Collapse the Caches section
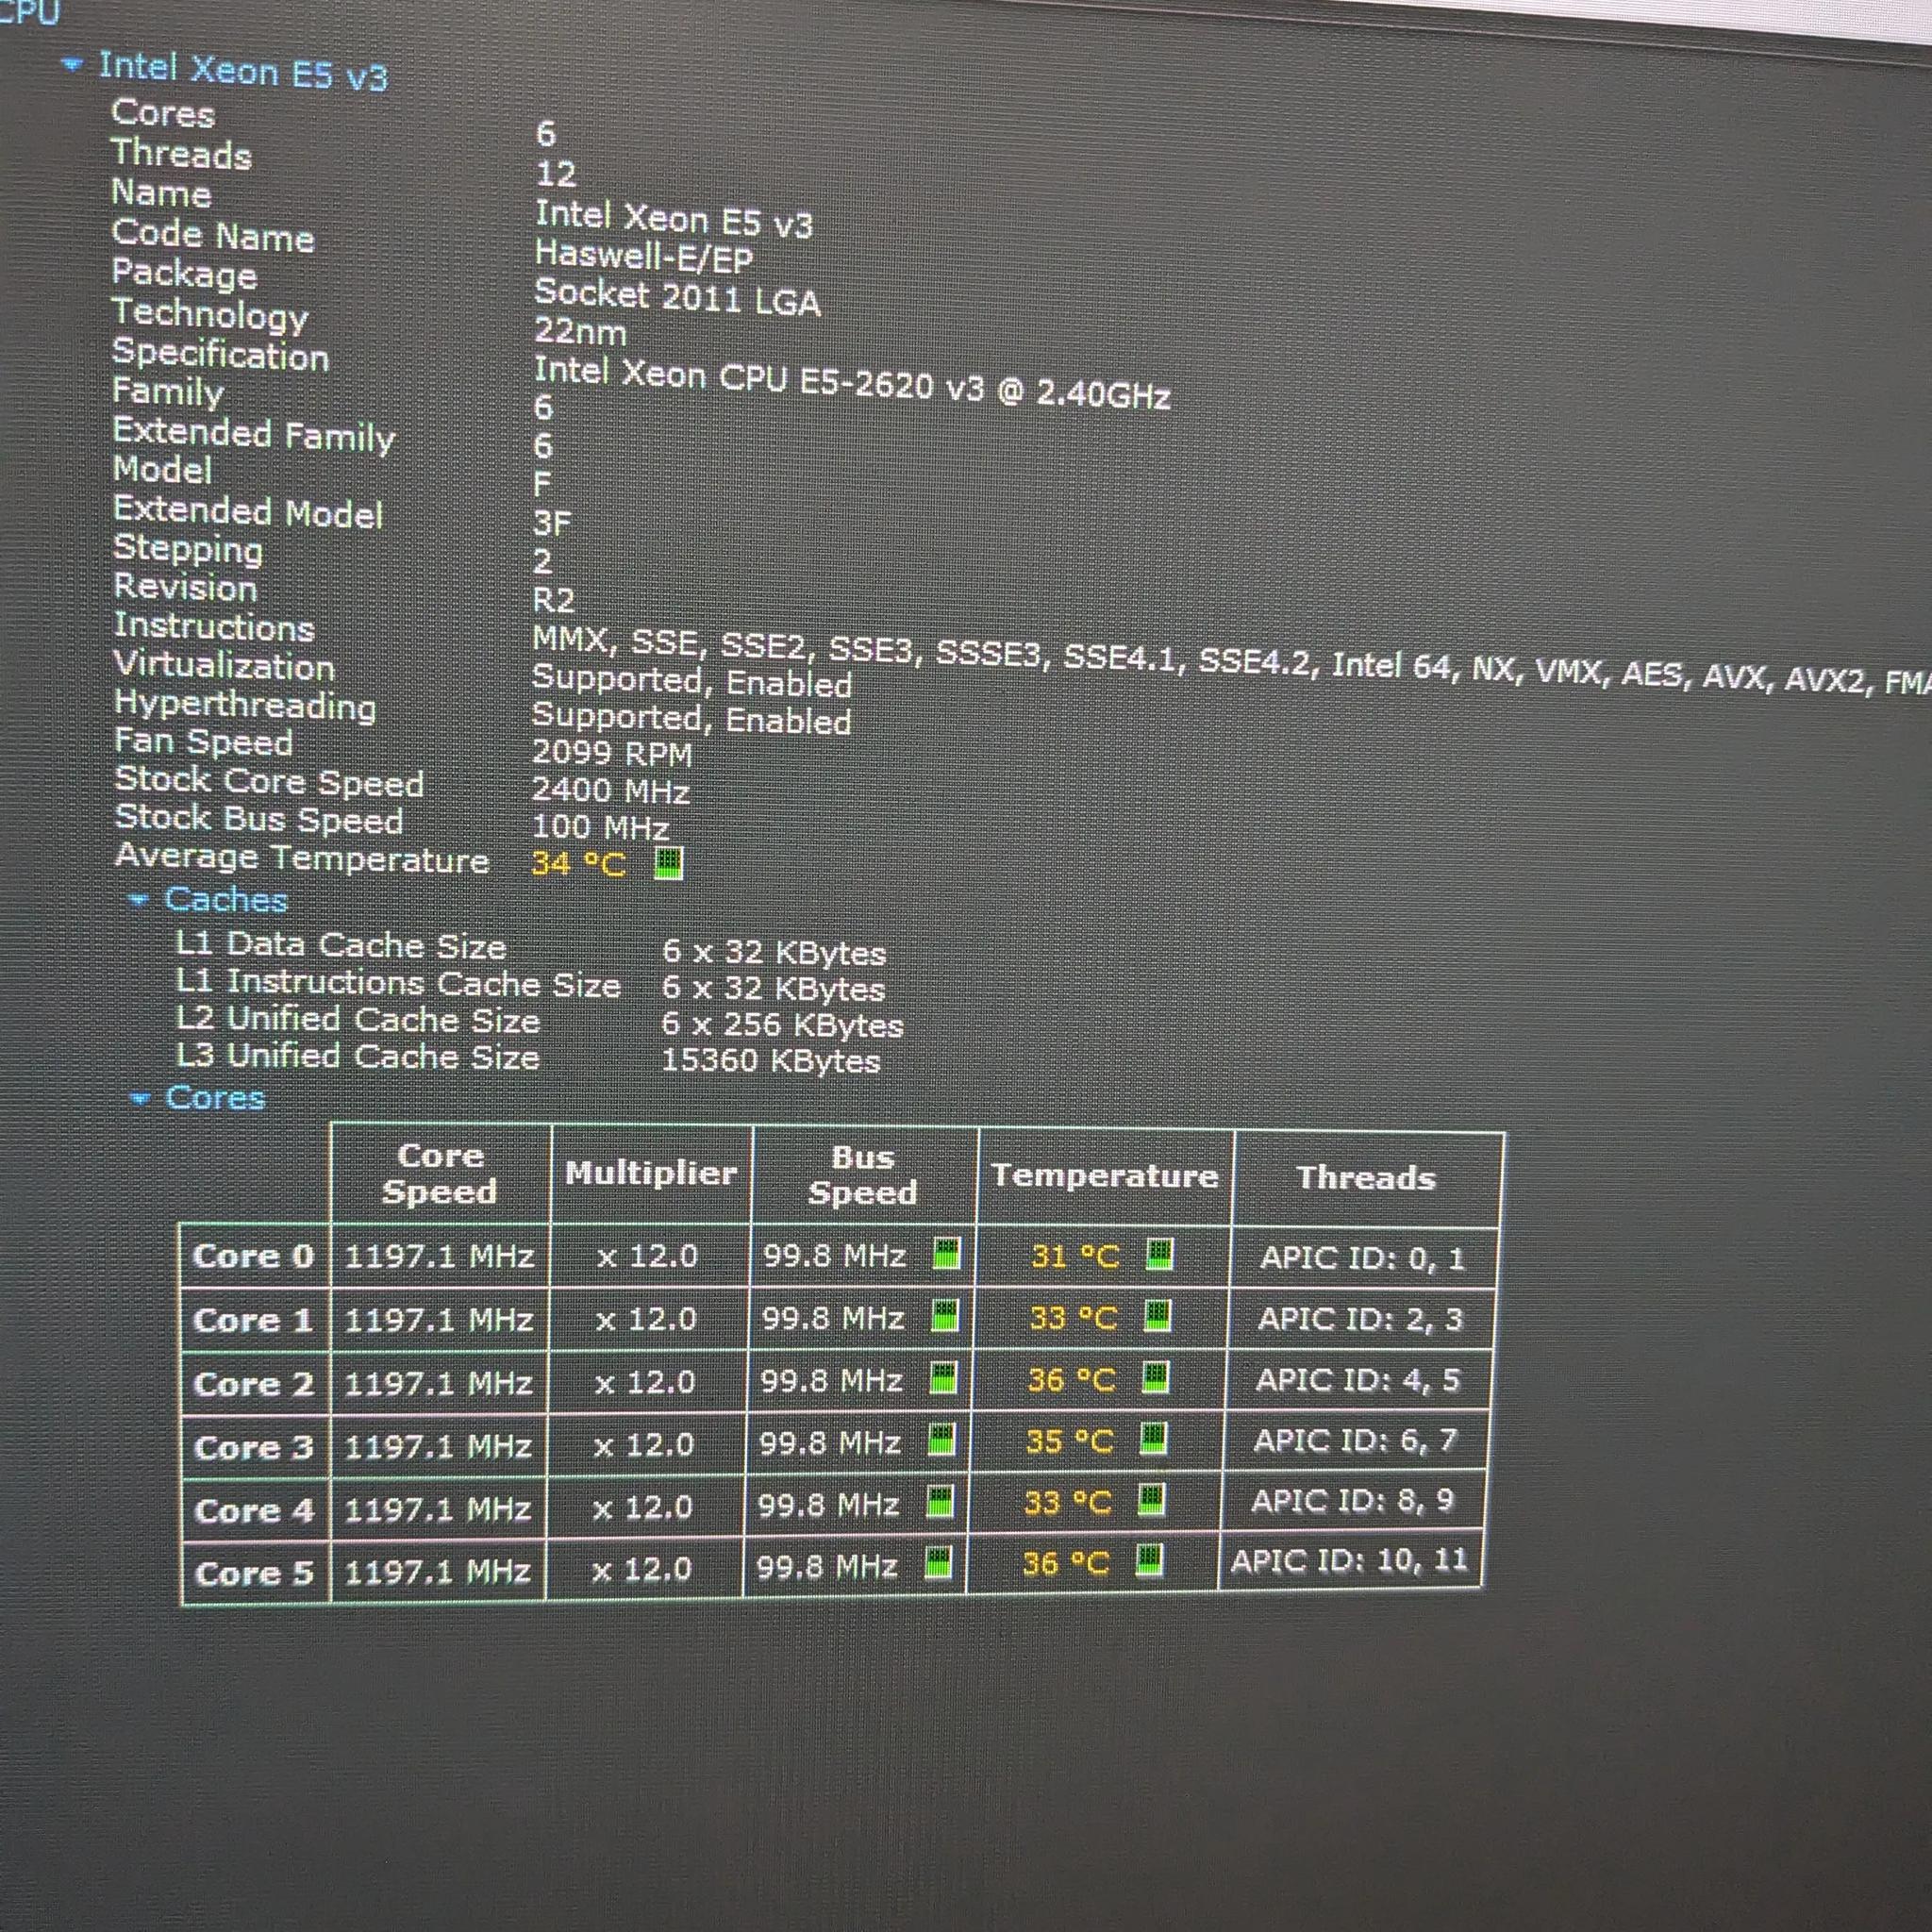Image resolution: width=1932 pixels, height=1932 pixels. (138, 900)
